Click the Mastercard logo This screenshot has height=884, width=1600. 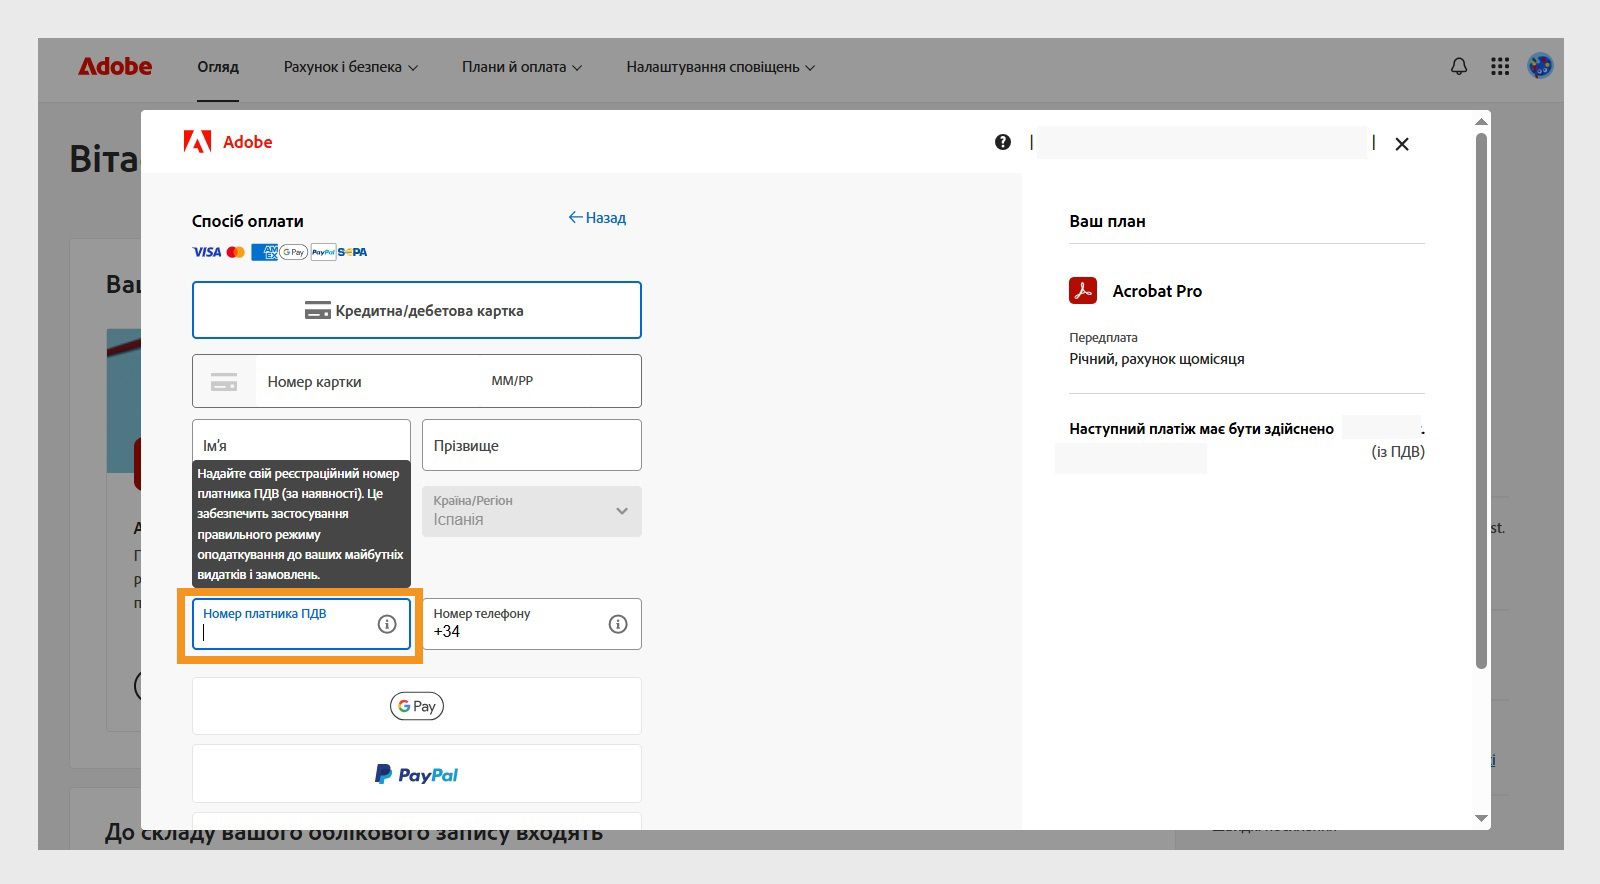(236, 252)
